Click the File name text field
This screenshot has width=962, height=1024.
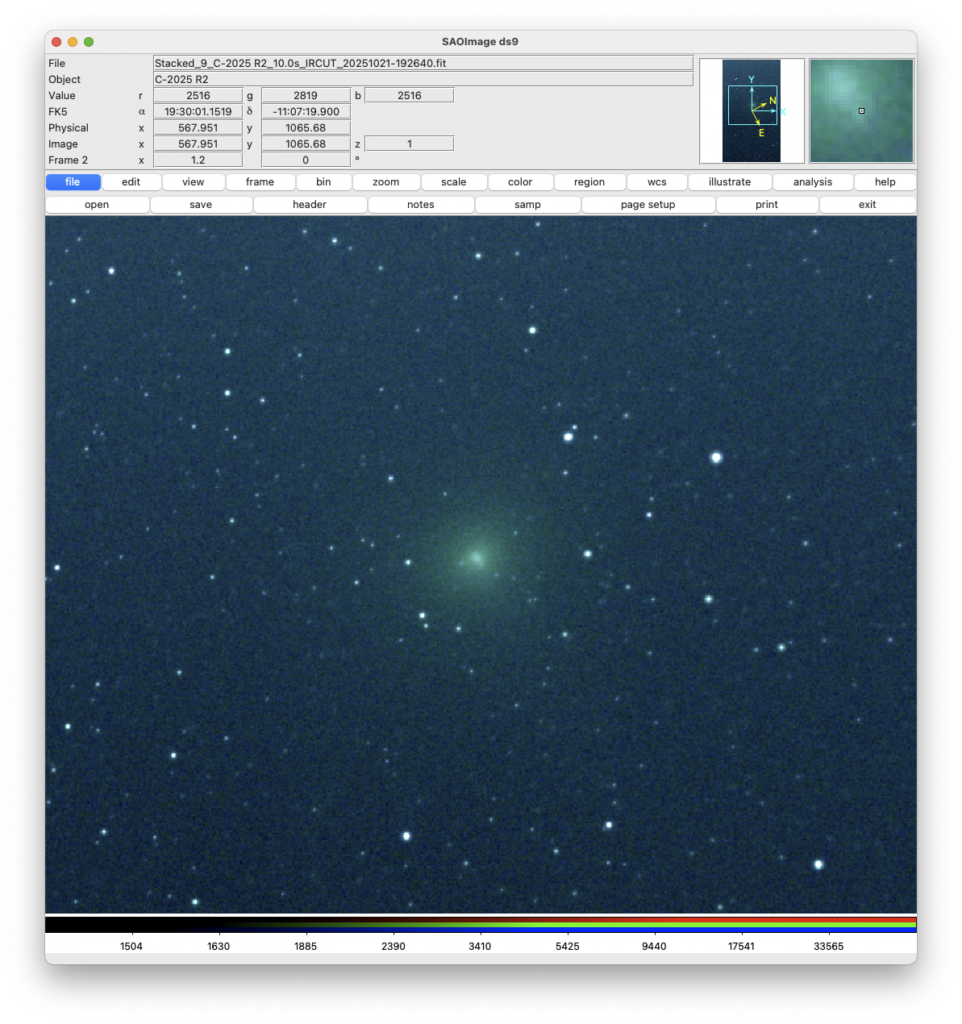(423, 63)
